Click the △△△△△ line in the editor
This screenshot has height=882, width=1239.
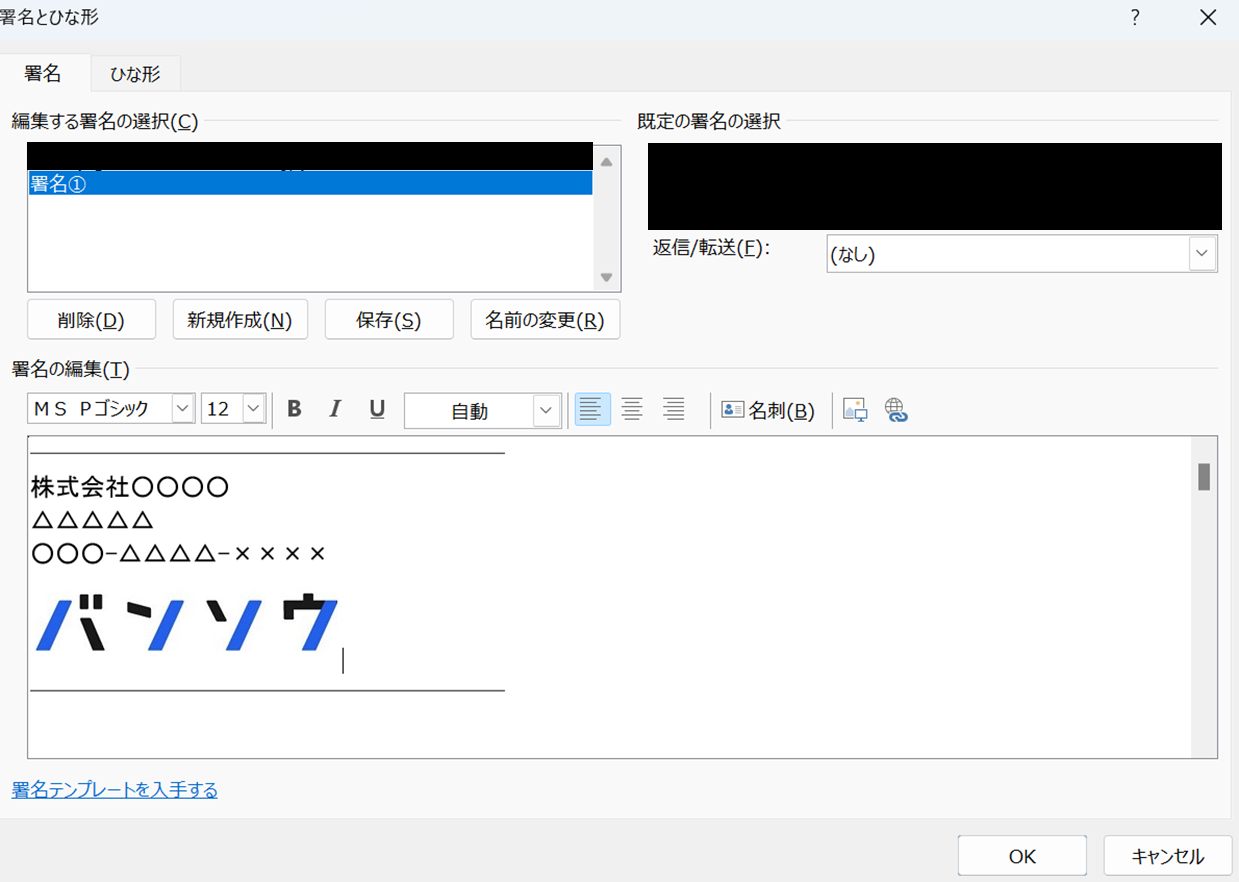coord(91,521)
